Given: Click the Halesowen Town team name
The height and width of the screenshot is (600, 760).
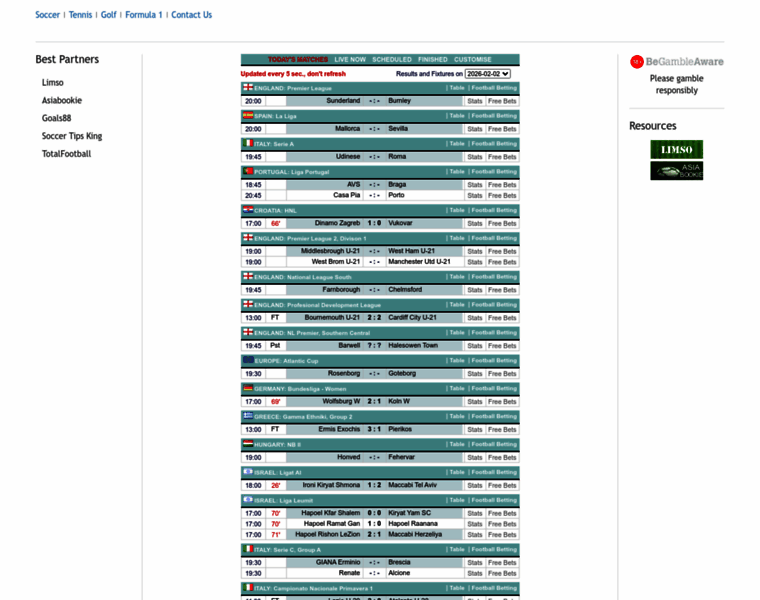Looking at the screenshot, I should (x=413, y=346).
